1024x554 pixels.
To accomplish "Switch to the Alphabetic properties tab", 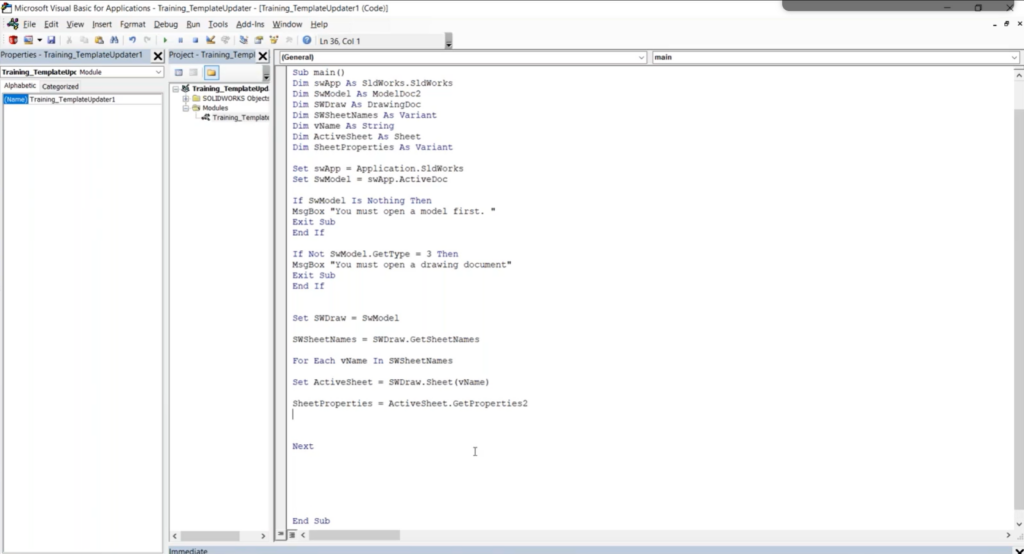I will tap(20, 86).
